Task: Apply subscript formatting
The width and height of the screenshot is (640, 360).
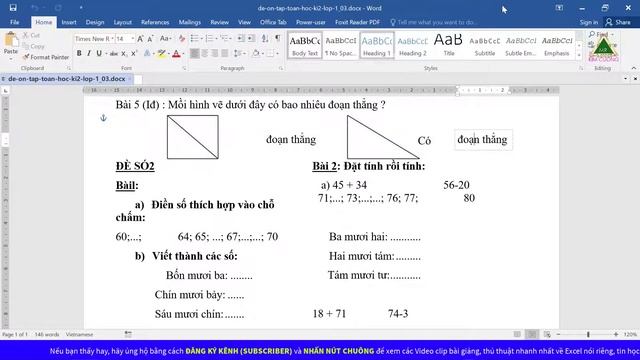Action: click(x=124, y=53)
